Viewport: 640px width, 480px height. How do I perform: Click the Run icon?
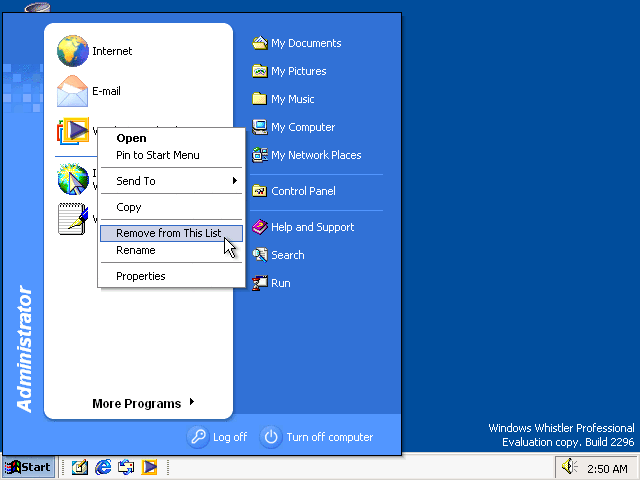coord(260,283)
